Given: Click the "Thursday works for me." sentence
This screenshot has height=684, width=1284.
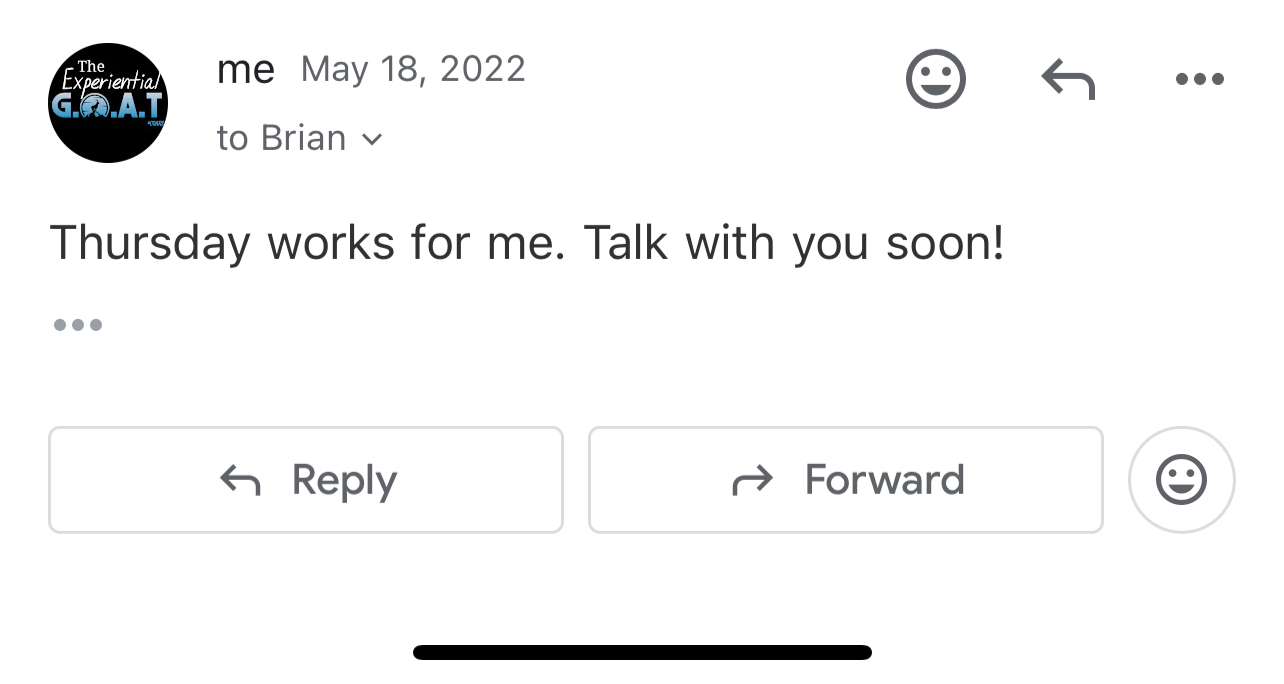Looking at the screenshot, I should (x=308, y=243).
